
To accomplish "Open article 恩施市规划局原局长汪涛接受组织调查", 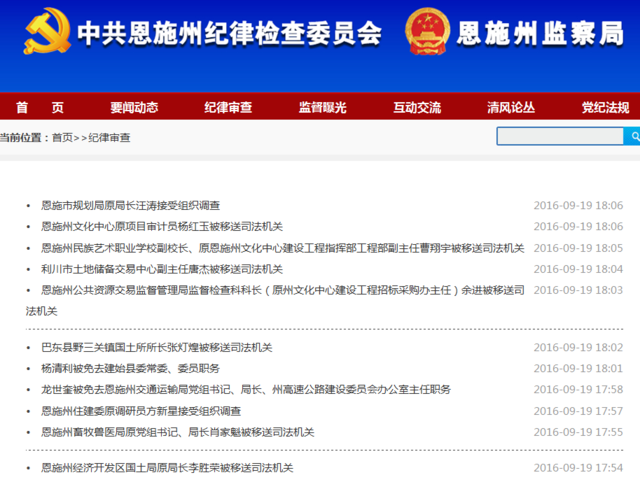I will click(x=131, y=205).
